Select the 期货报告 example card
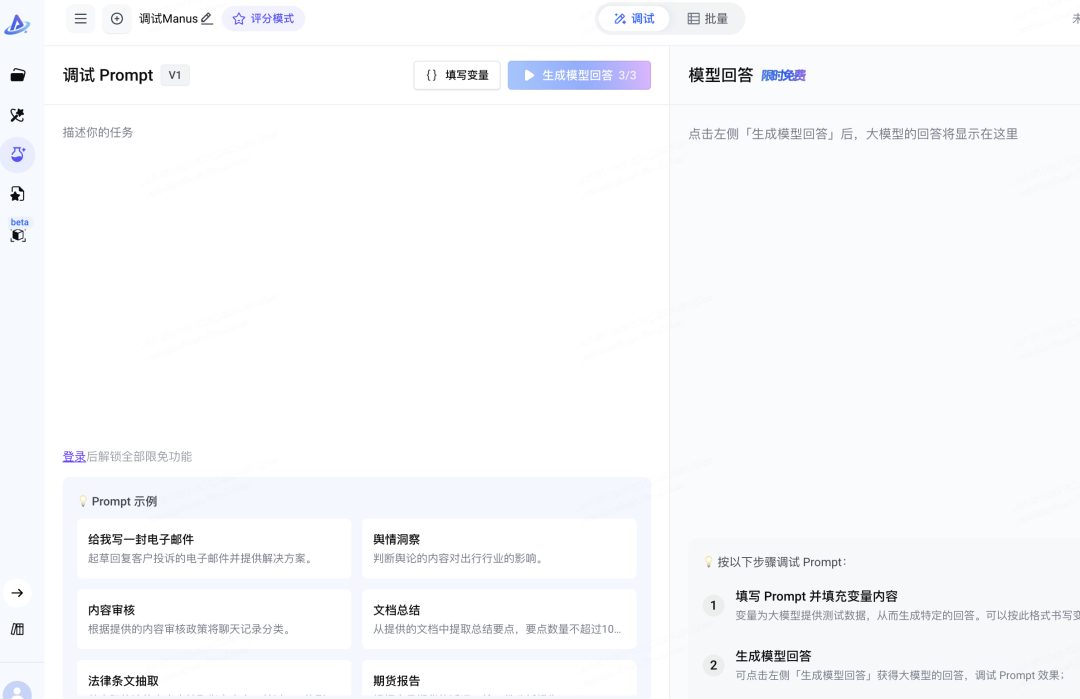Image resolution: width=1080 pixels, height=699 pixels. [499, 679]
